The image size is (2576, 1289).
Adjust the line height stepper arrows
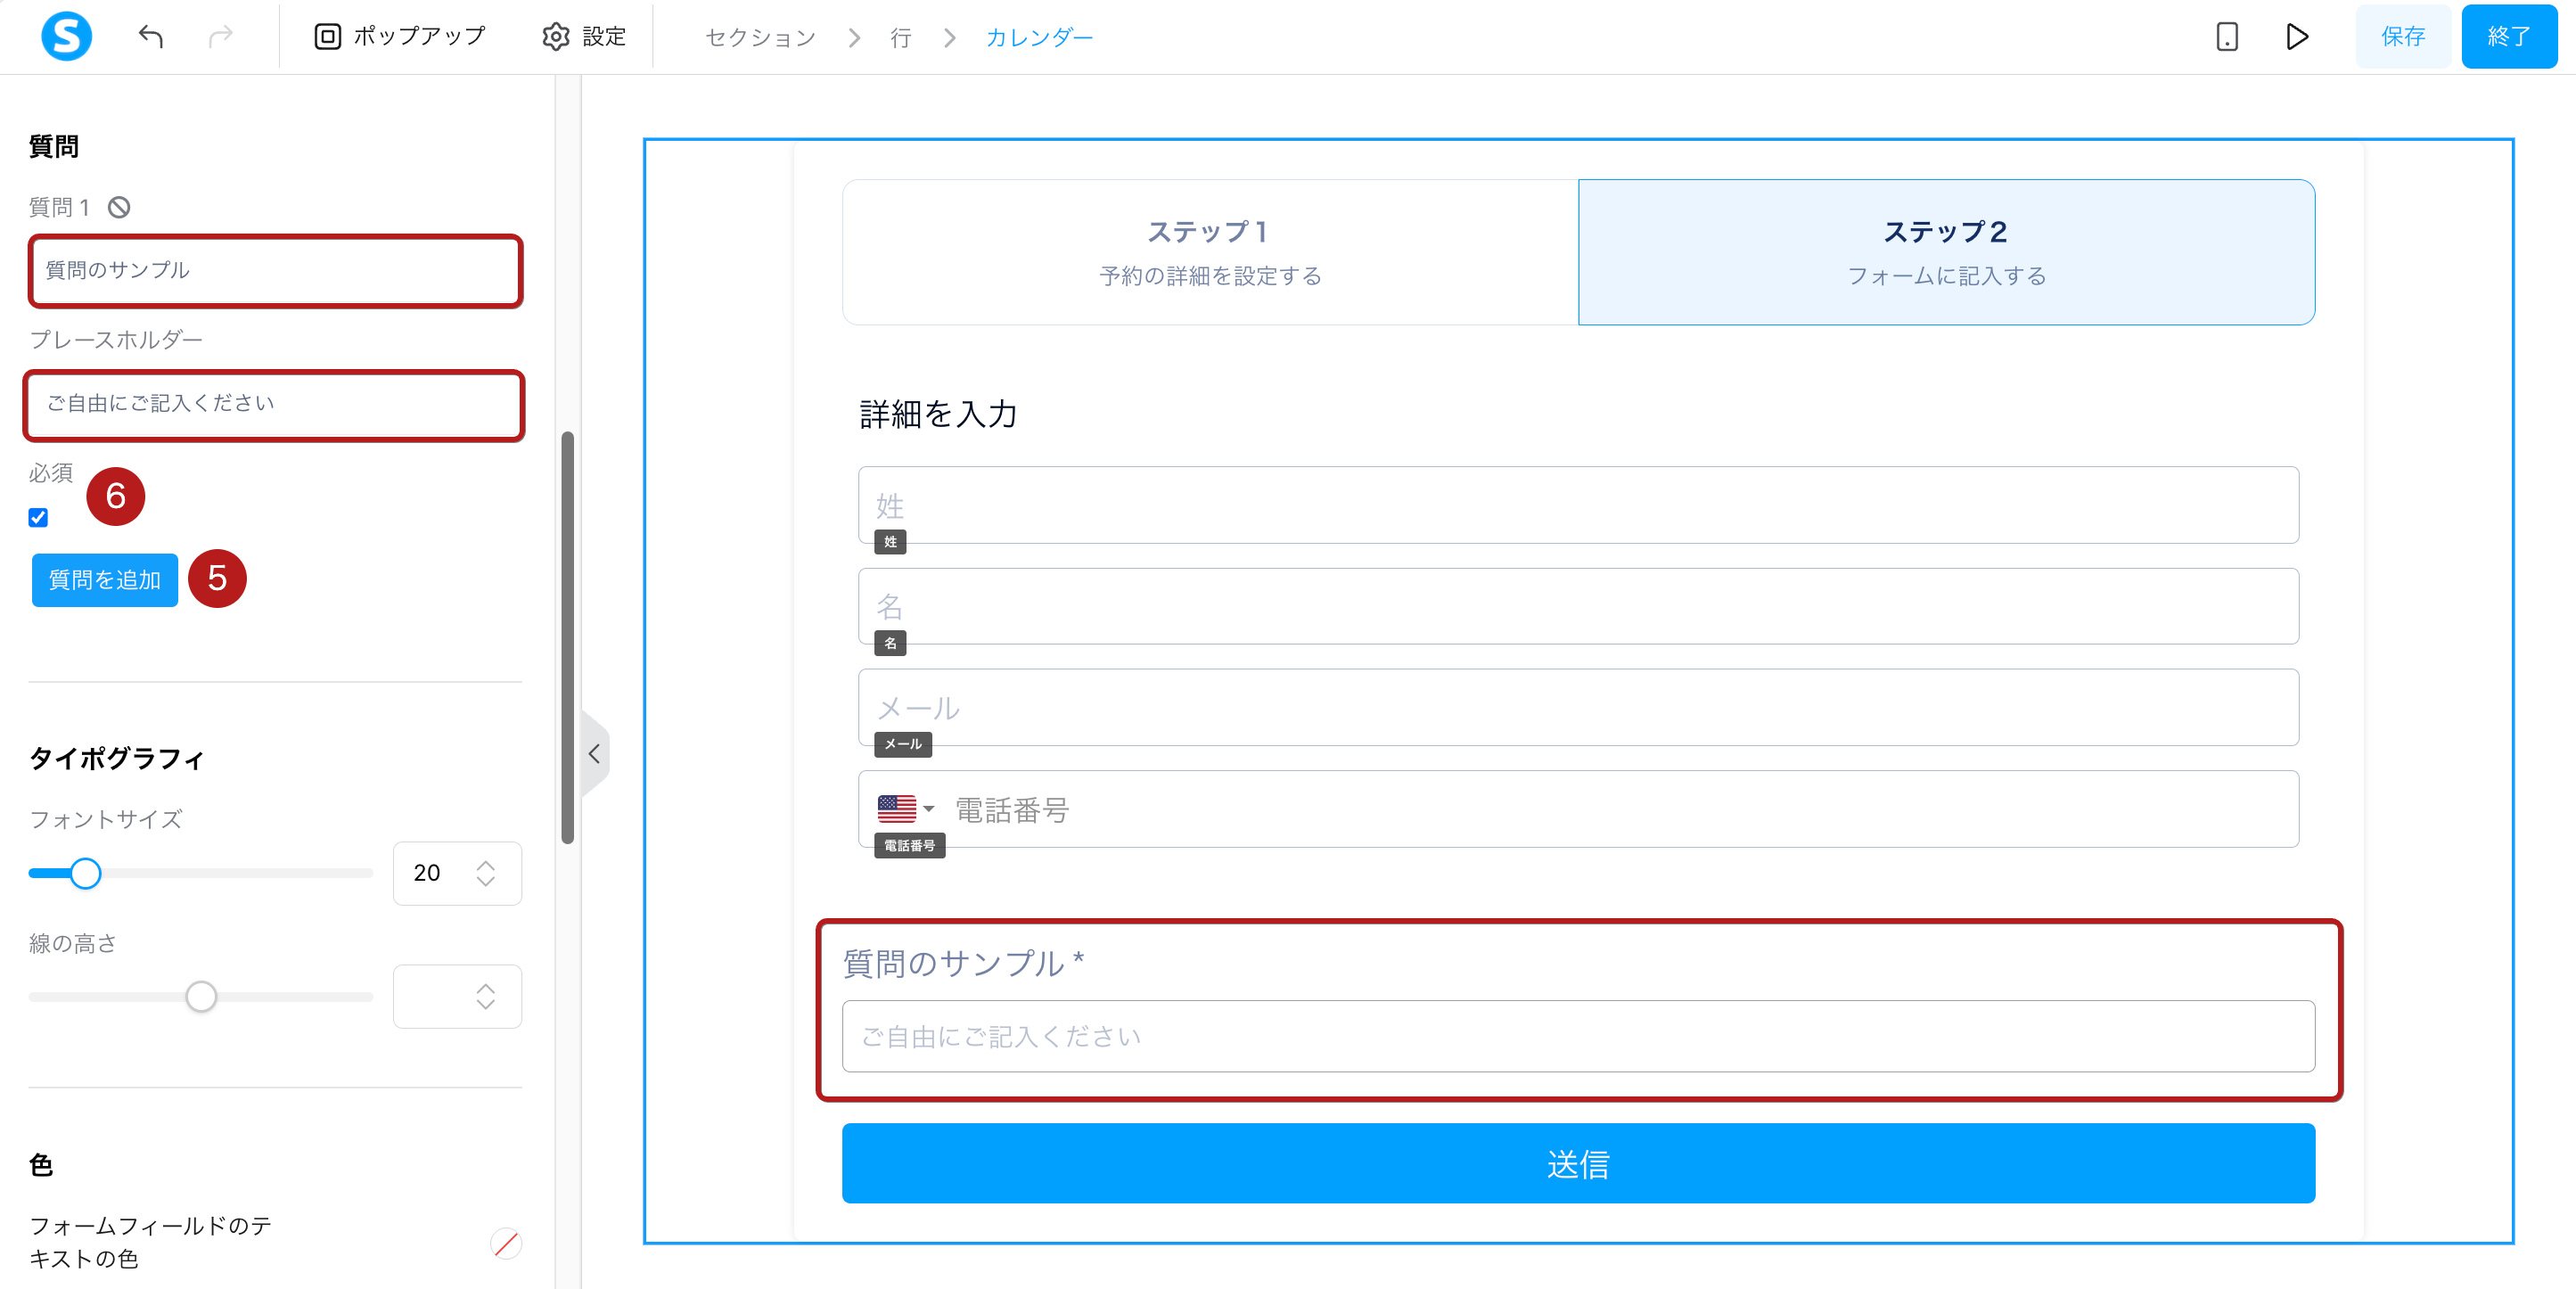click(486, 996)
